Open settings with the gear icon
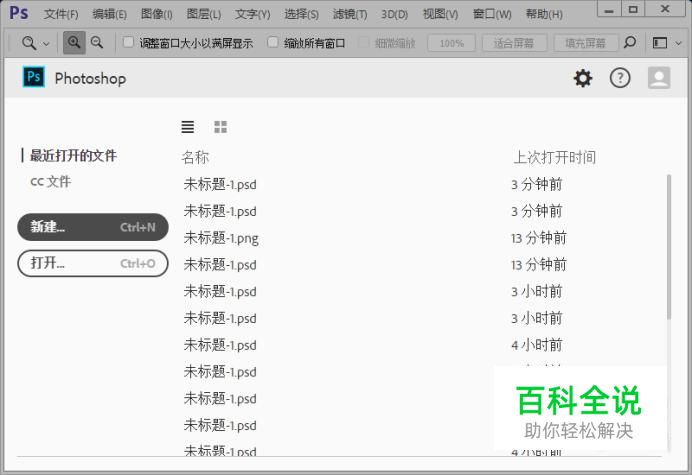 (x=583, y=78)
